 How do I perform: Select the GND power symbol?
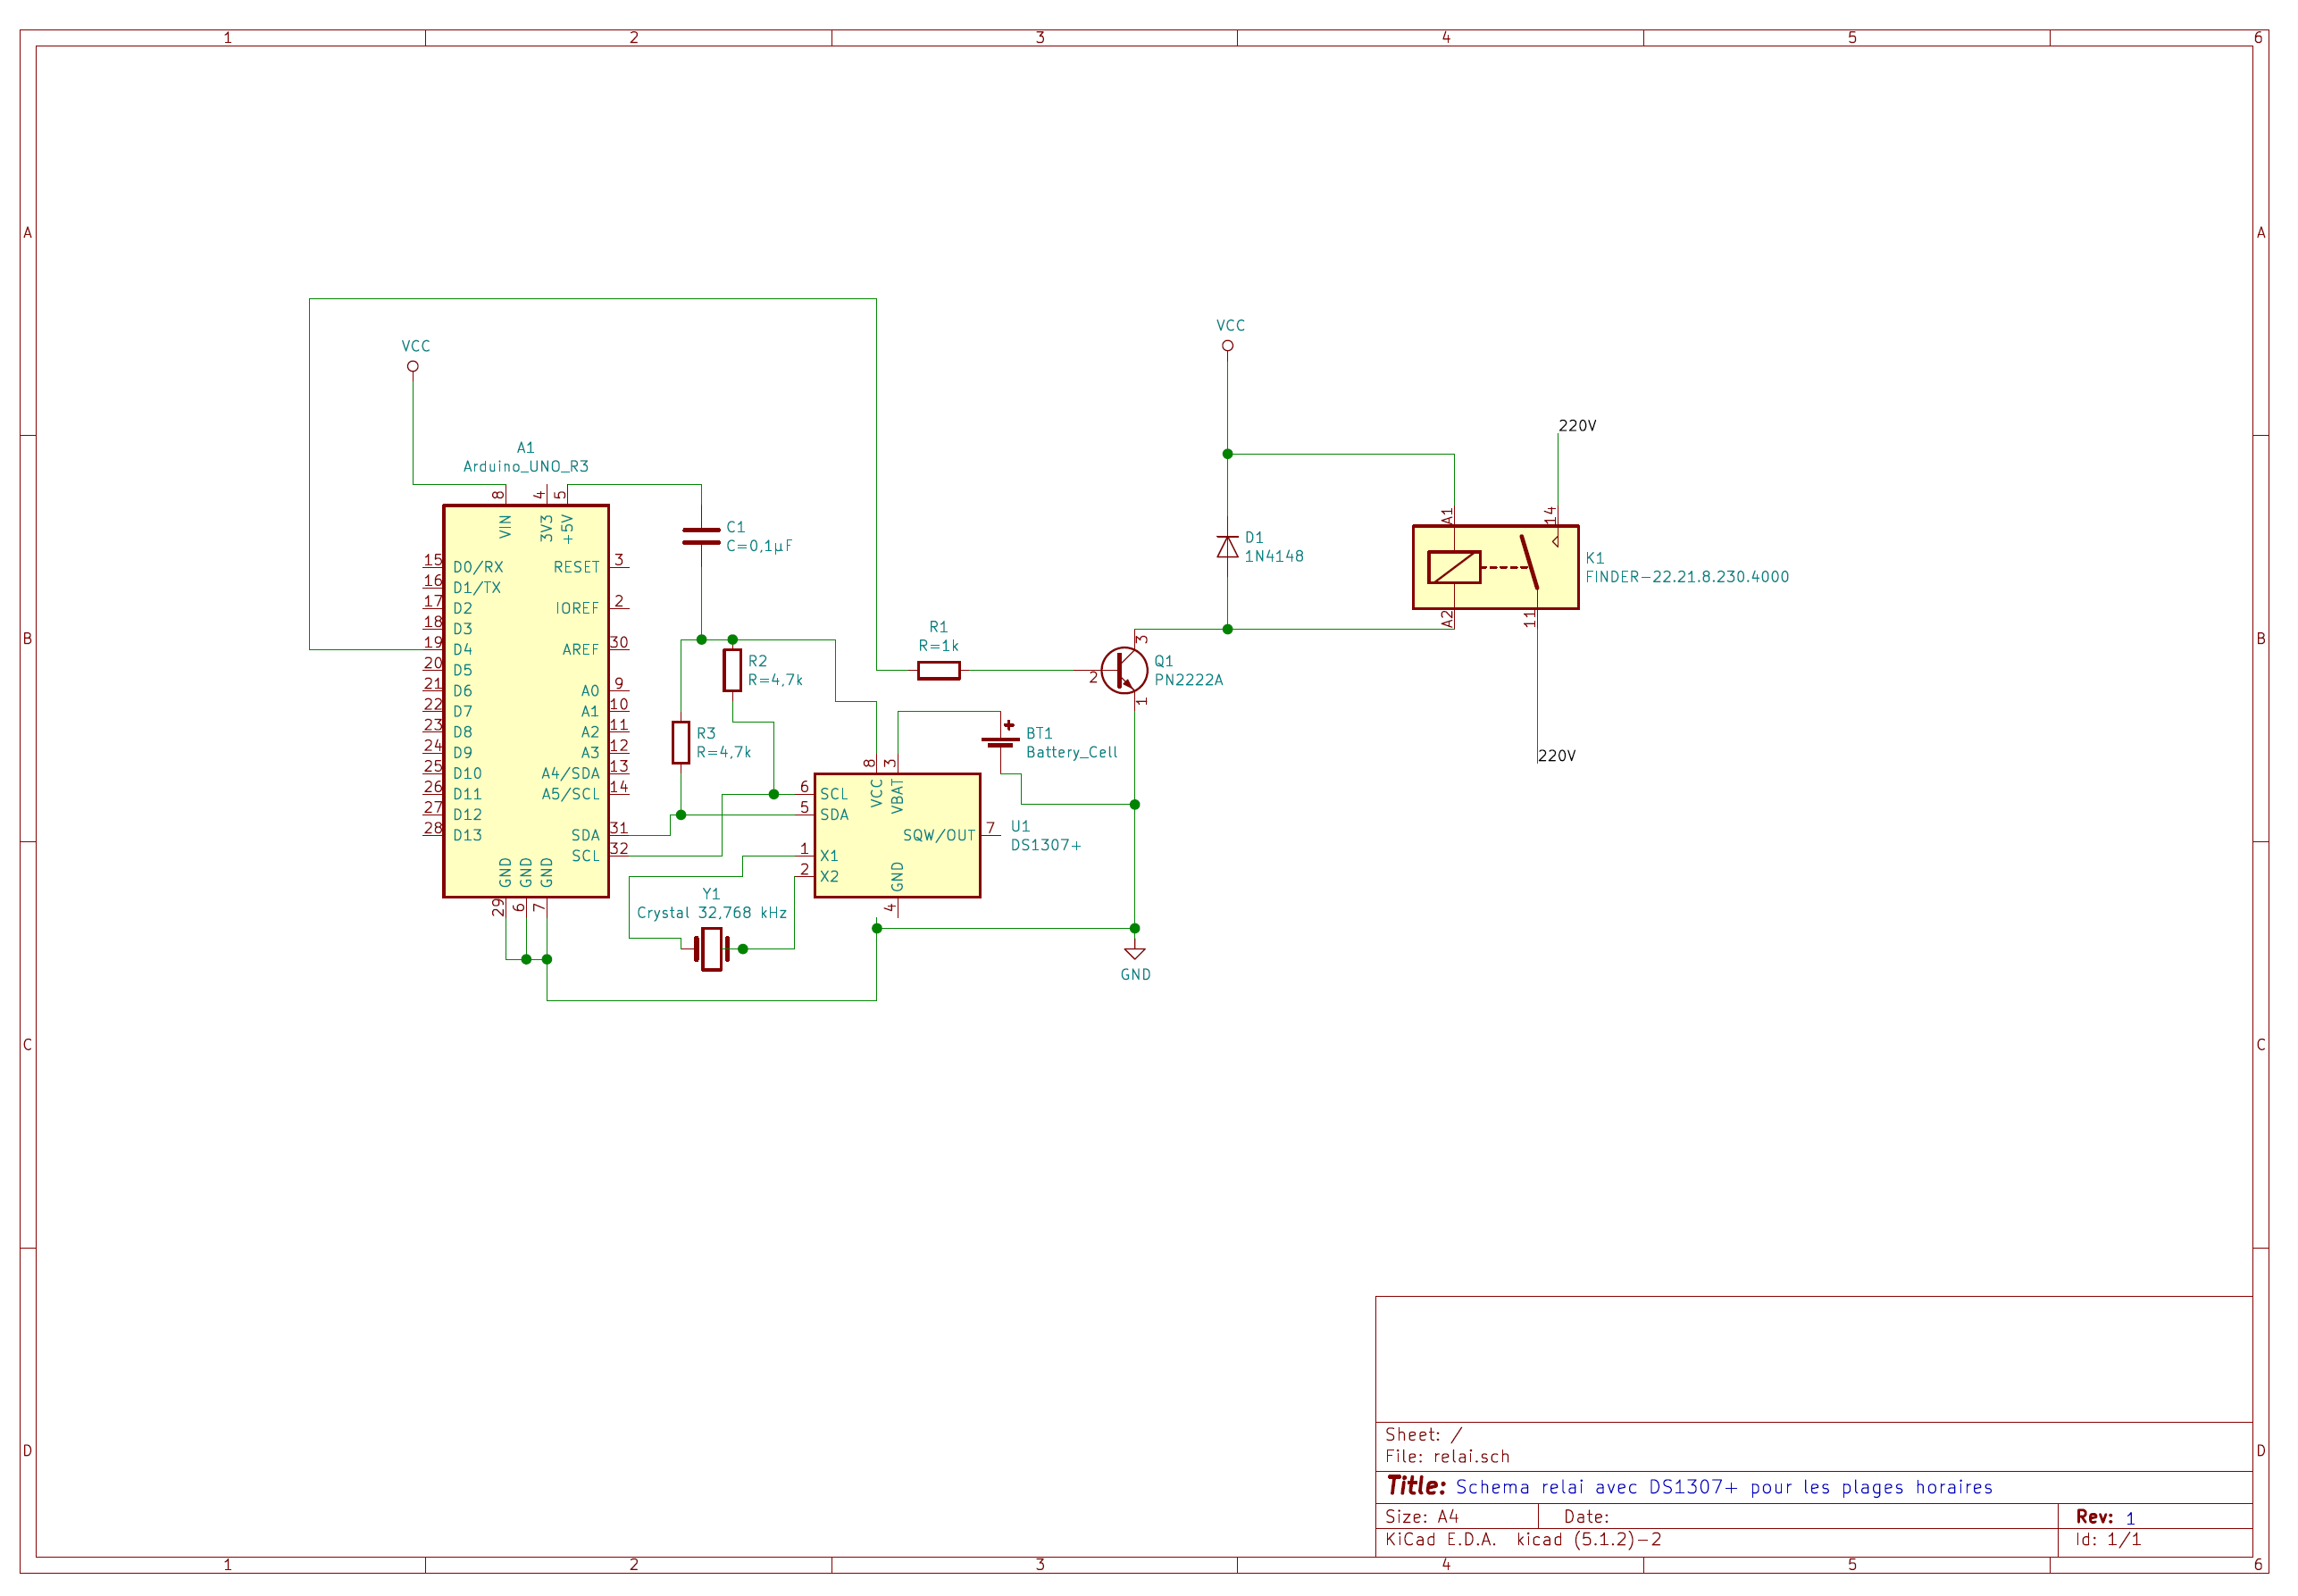[x=1134, y=955]
